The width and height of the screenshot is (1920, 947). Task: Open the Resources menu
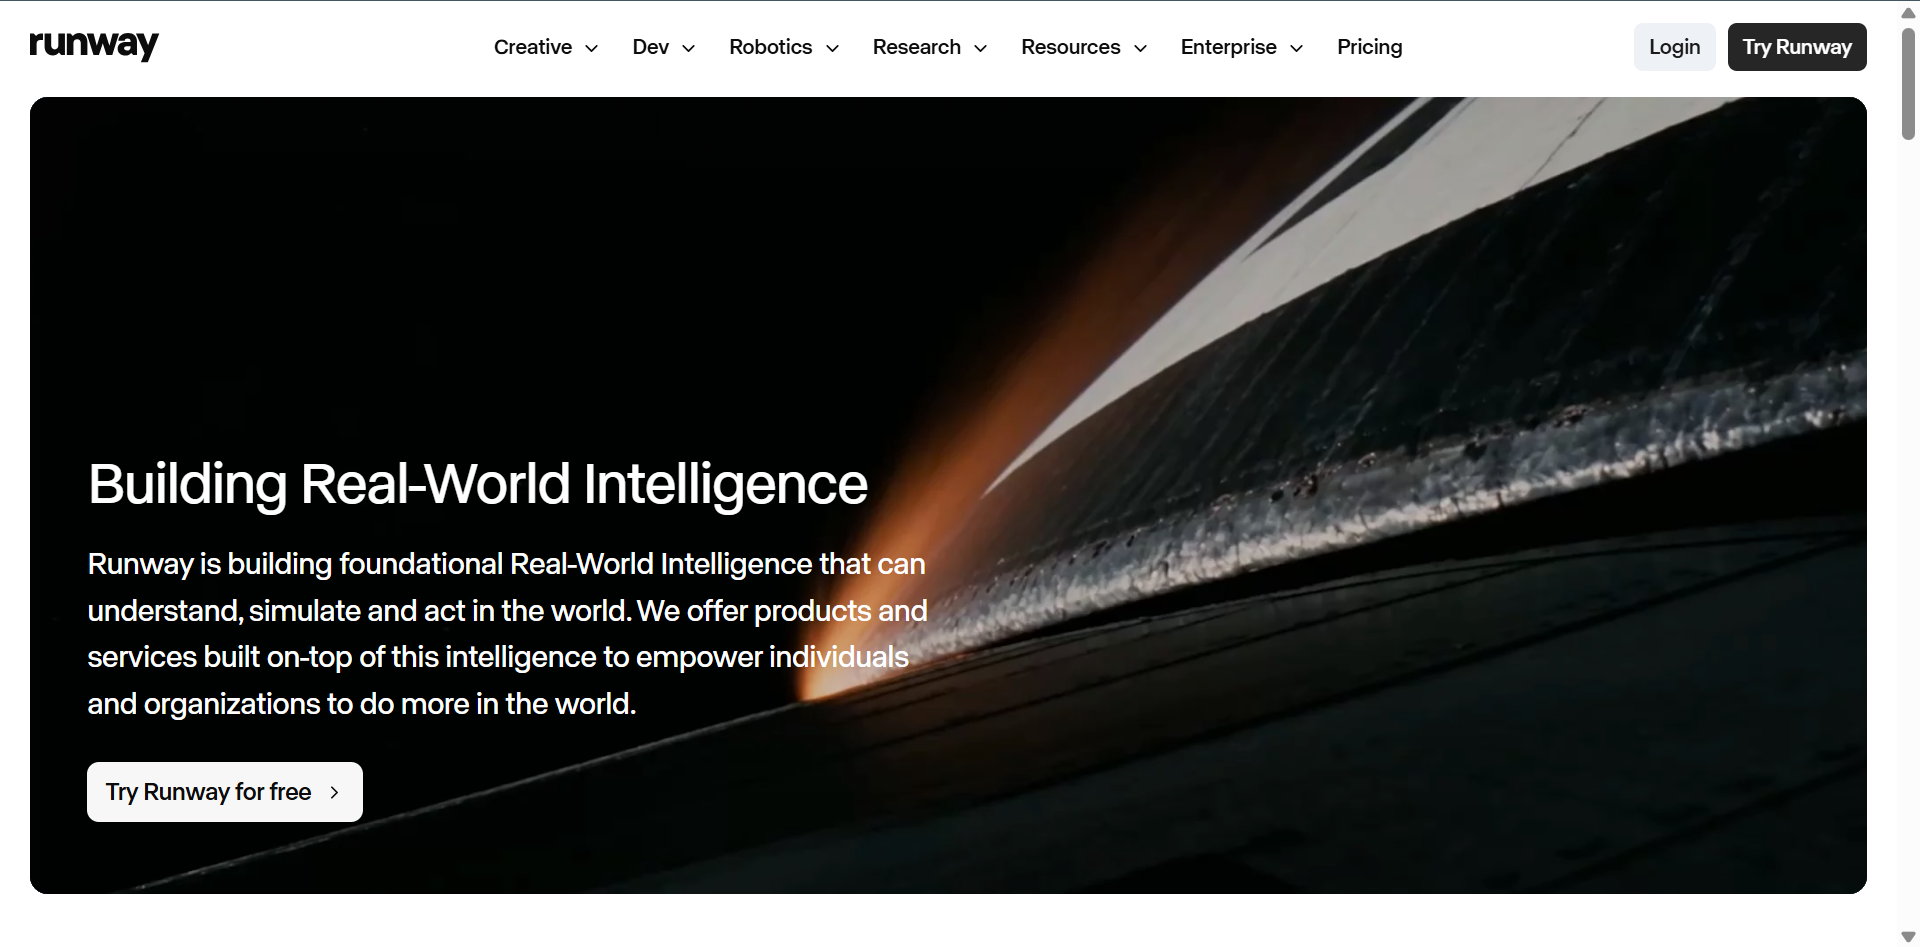[x=1084, y=47]
